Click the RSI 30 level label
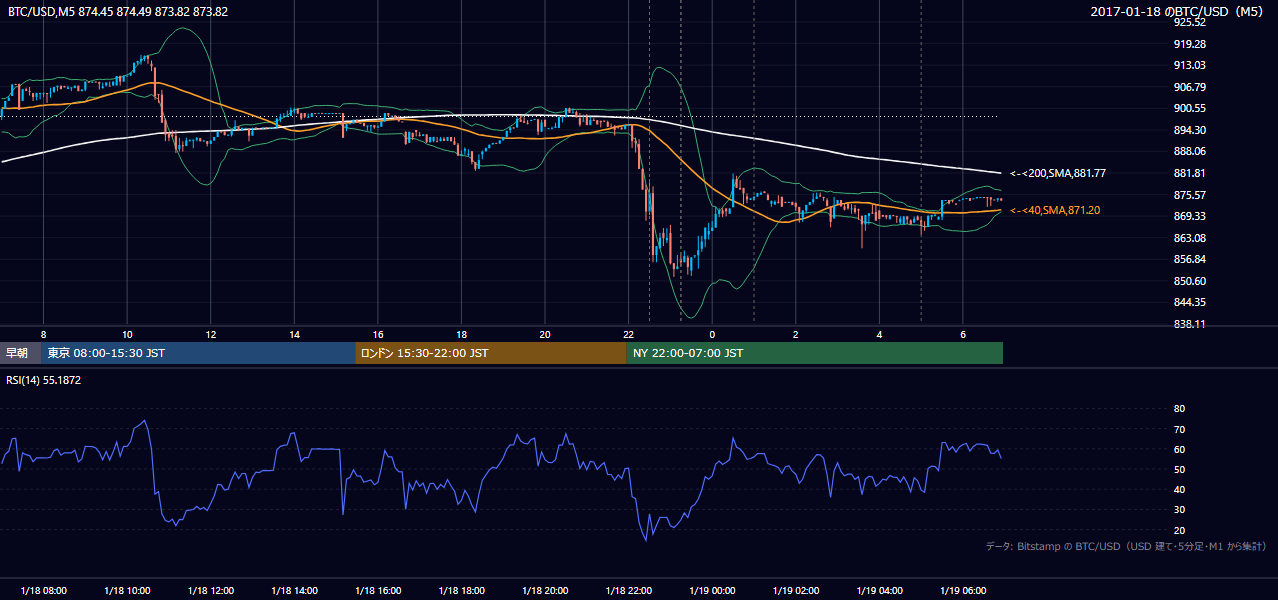Screen dimensions: 1278x600 tap(1179, 510)
